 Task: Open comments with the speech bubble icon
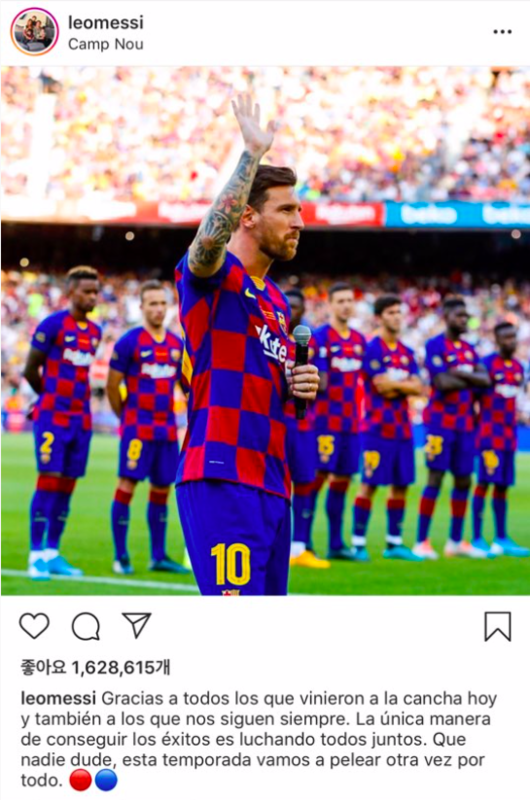86,626
